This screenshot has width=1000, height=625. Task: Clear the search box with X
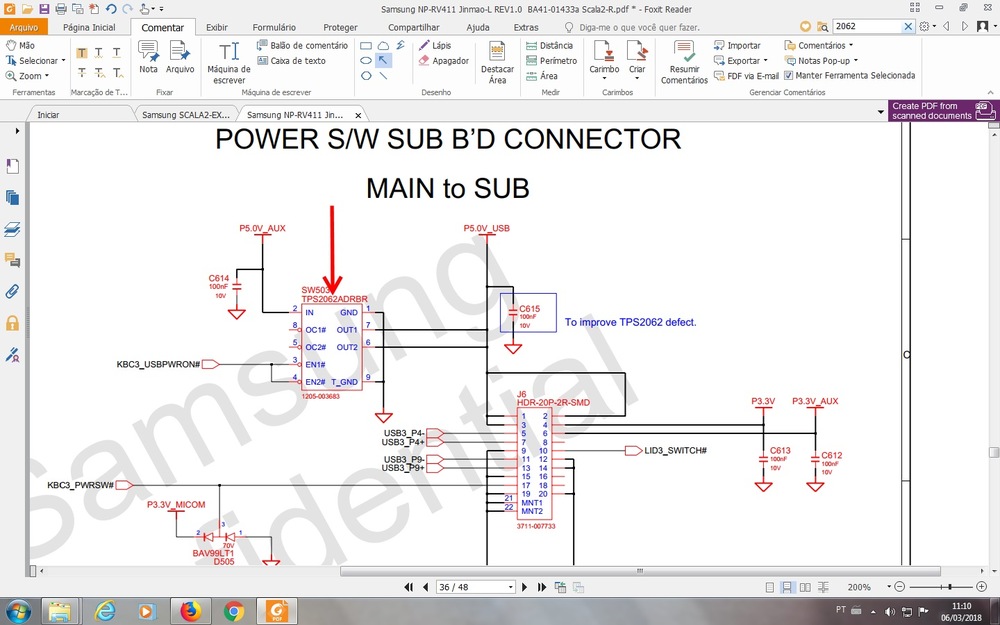click(908, 26)
